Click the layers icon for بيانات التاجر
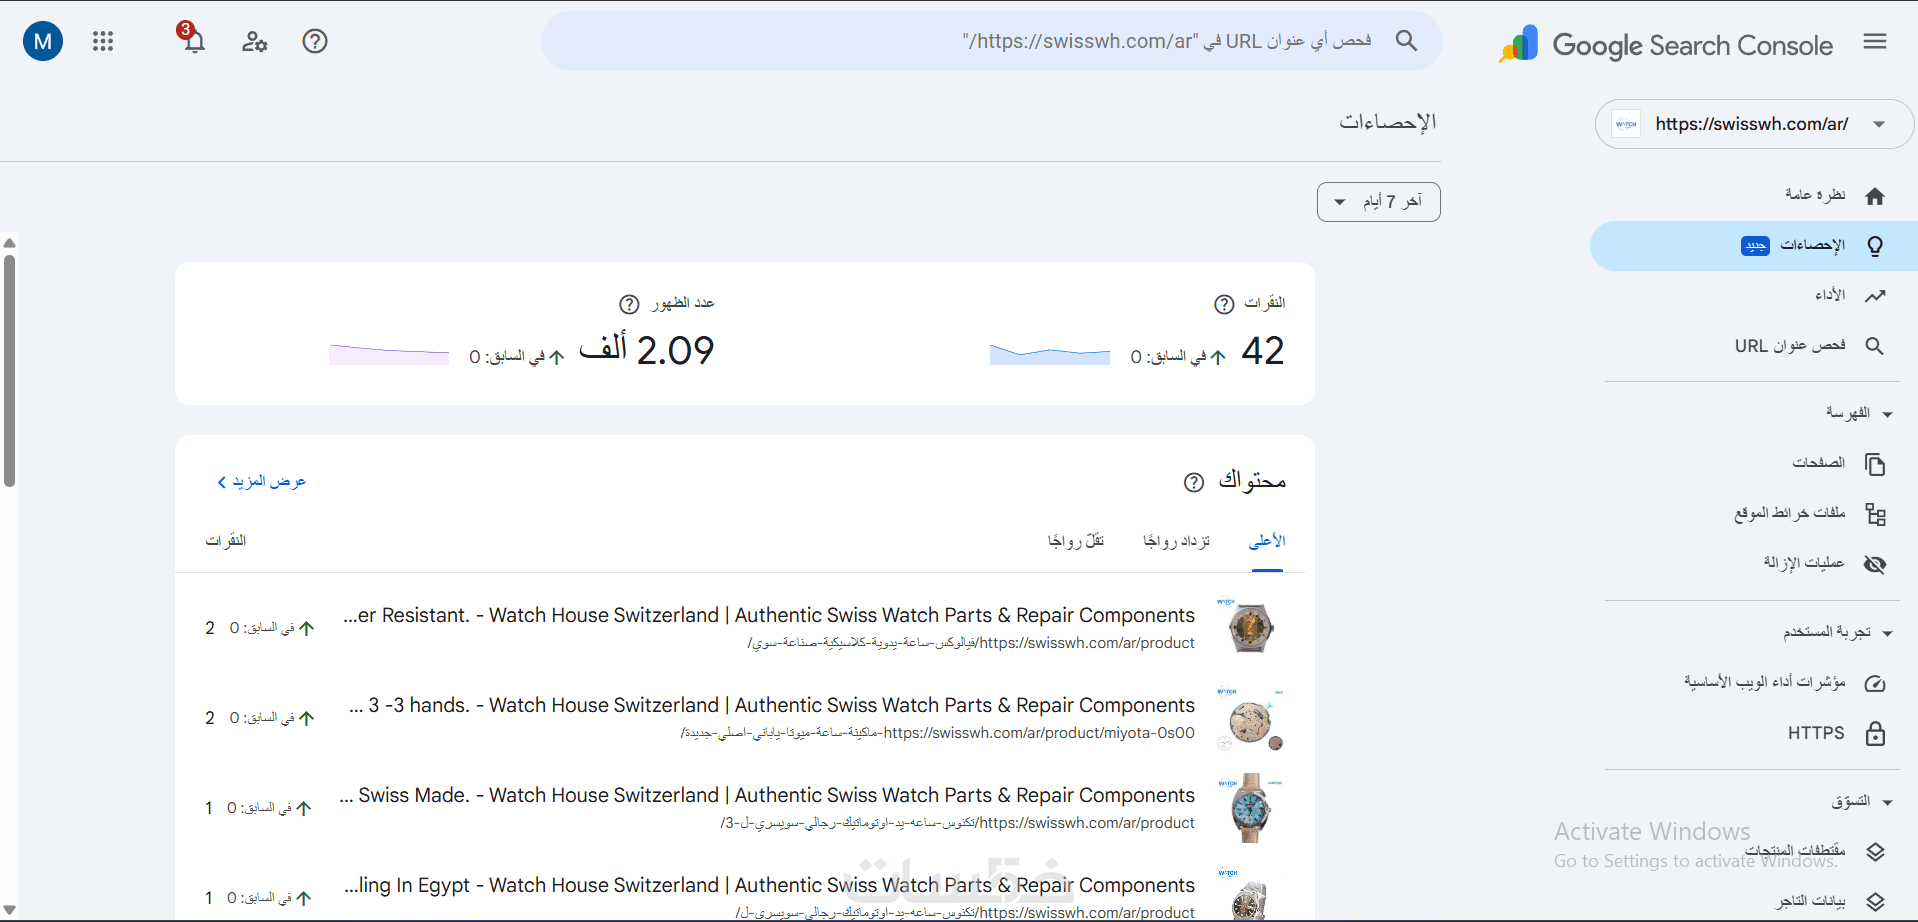Screen dimensions: 1918x922 [x=1875, y=902]
